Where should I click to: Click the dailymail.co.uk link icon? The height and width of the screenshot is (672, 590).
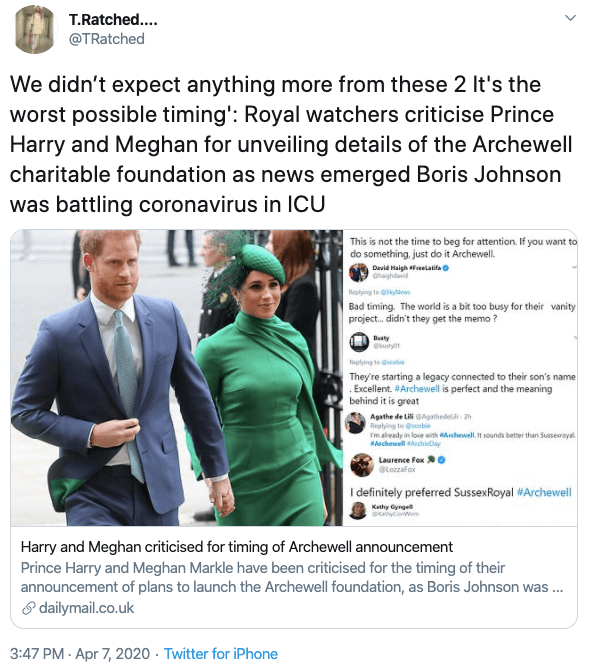click(x=28, y=608)
